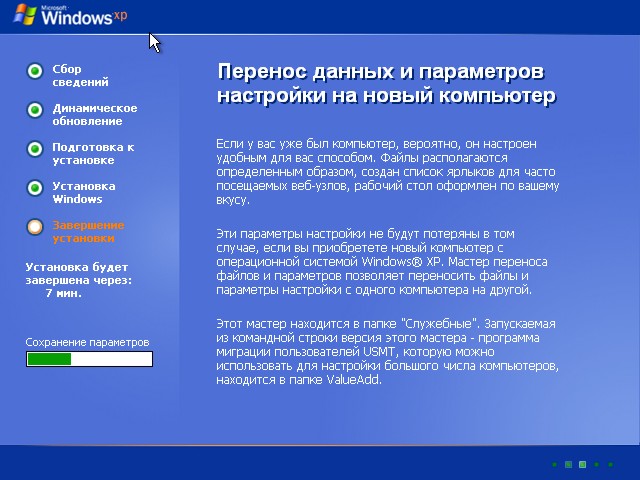Screen dimensions: 640x480
Task: Click the green bullet beside Динамическое обновление
Action: click(35, 110)
